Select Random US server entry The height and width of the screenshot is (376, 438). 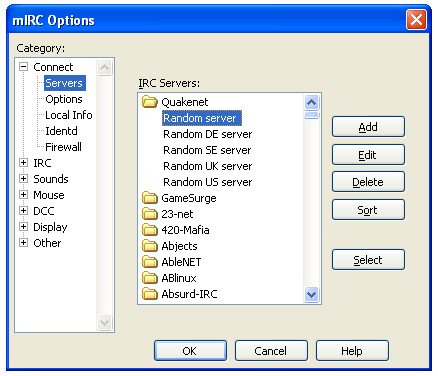click(207, 182)
